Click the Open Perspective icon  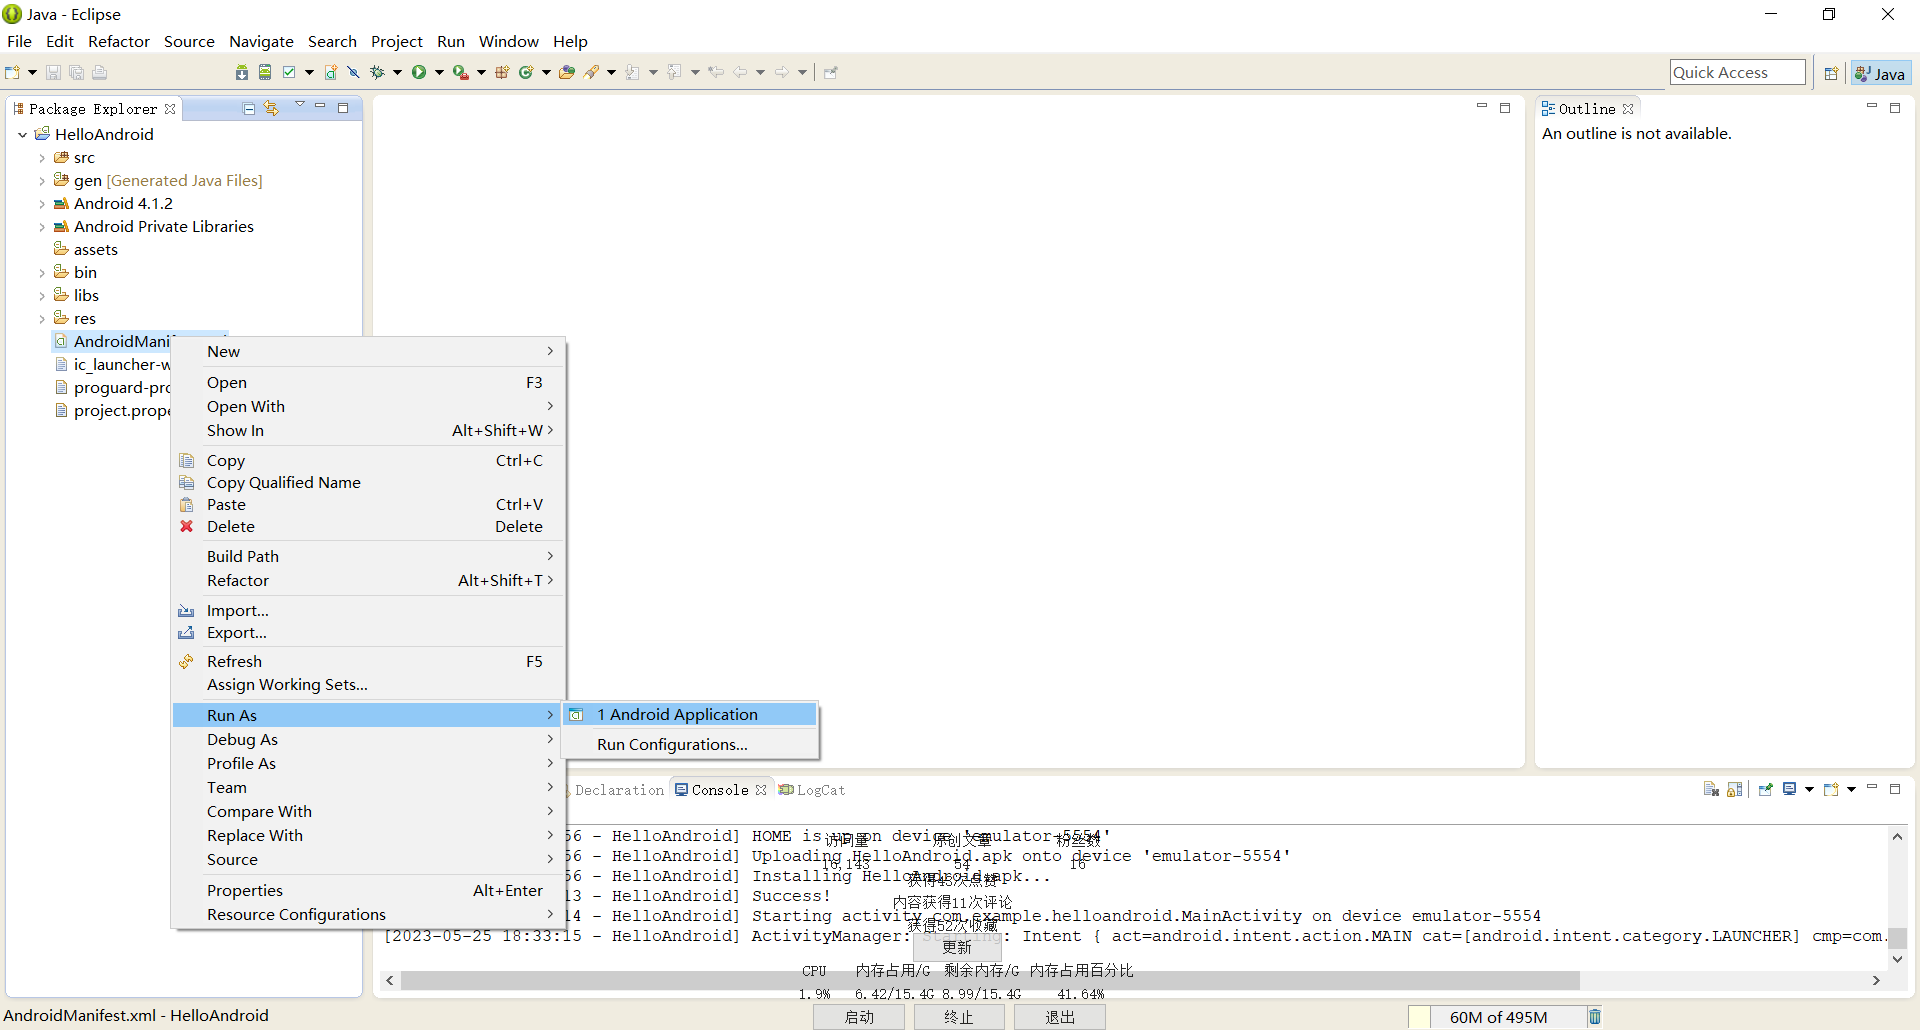[x=1831, y=73]
